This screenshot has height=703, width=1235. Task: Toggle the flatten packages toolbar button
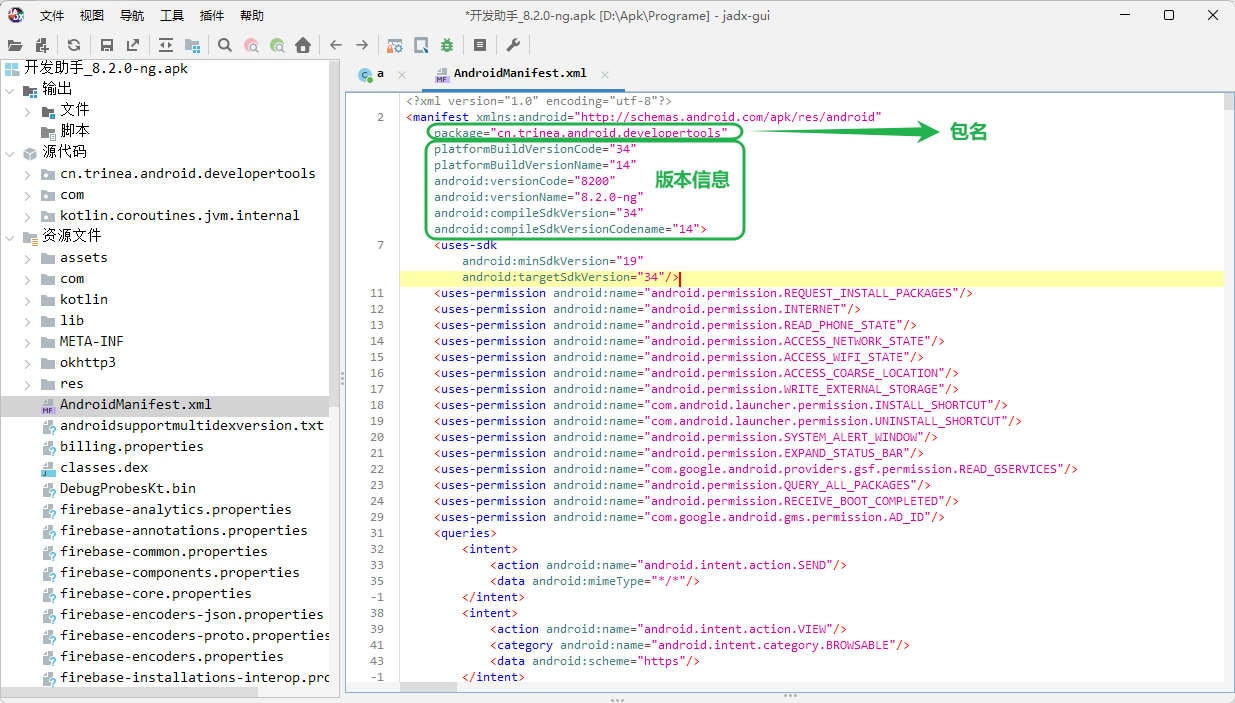point(192,45)
